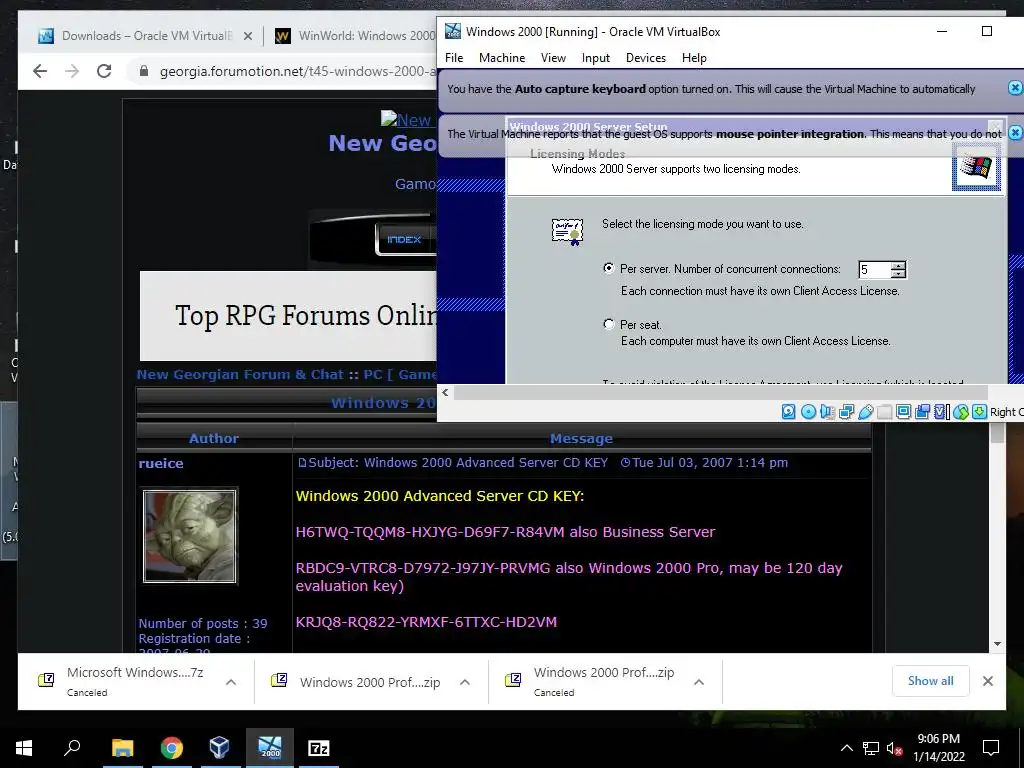Viewport: 1024px width, 768px height.
Task: Reload the forum page in Chrome
Action: (104, 71)
